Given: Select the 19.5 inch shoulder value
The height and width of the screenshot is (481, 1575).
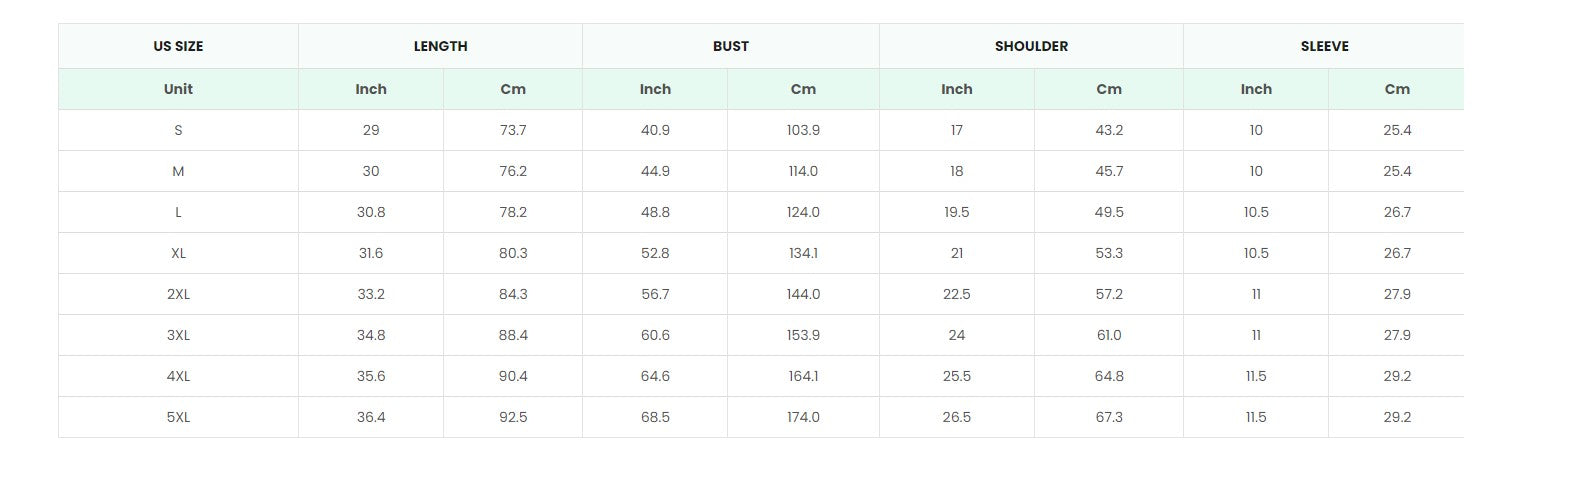Looking at the screenshot, I should [956, 212].
